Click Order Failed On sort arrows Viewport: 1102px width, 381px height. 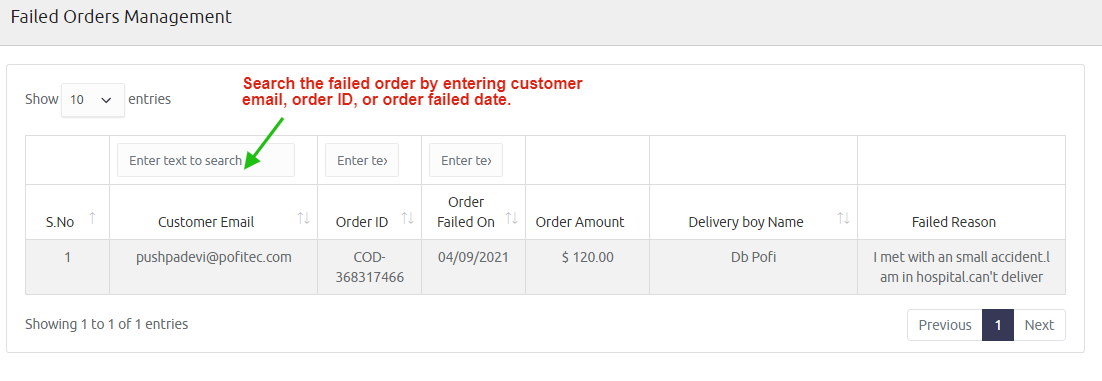tap(512, 218)
